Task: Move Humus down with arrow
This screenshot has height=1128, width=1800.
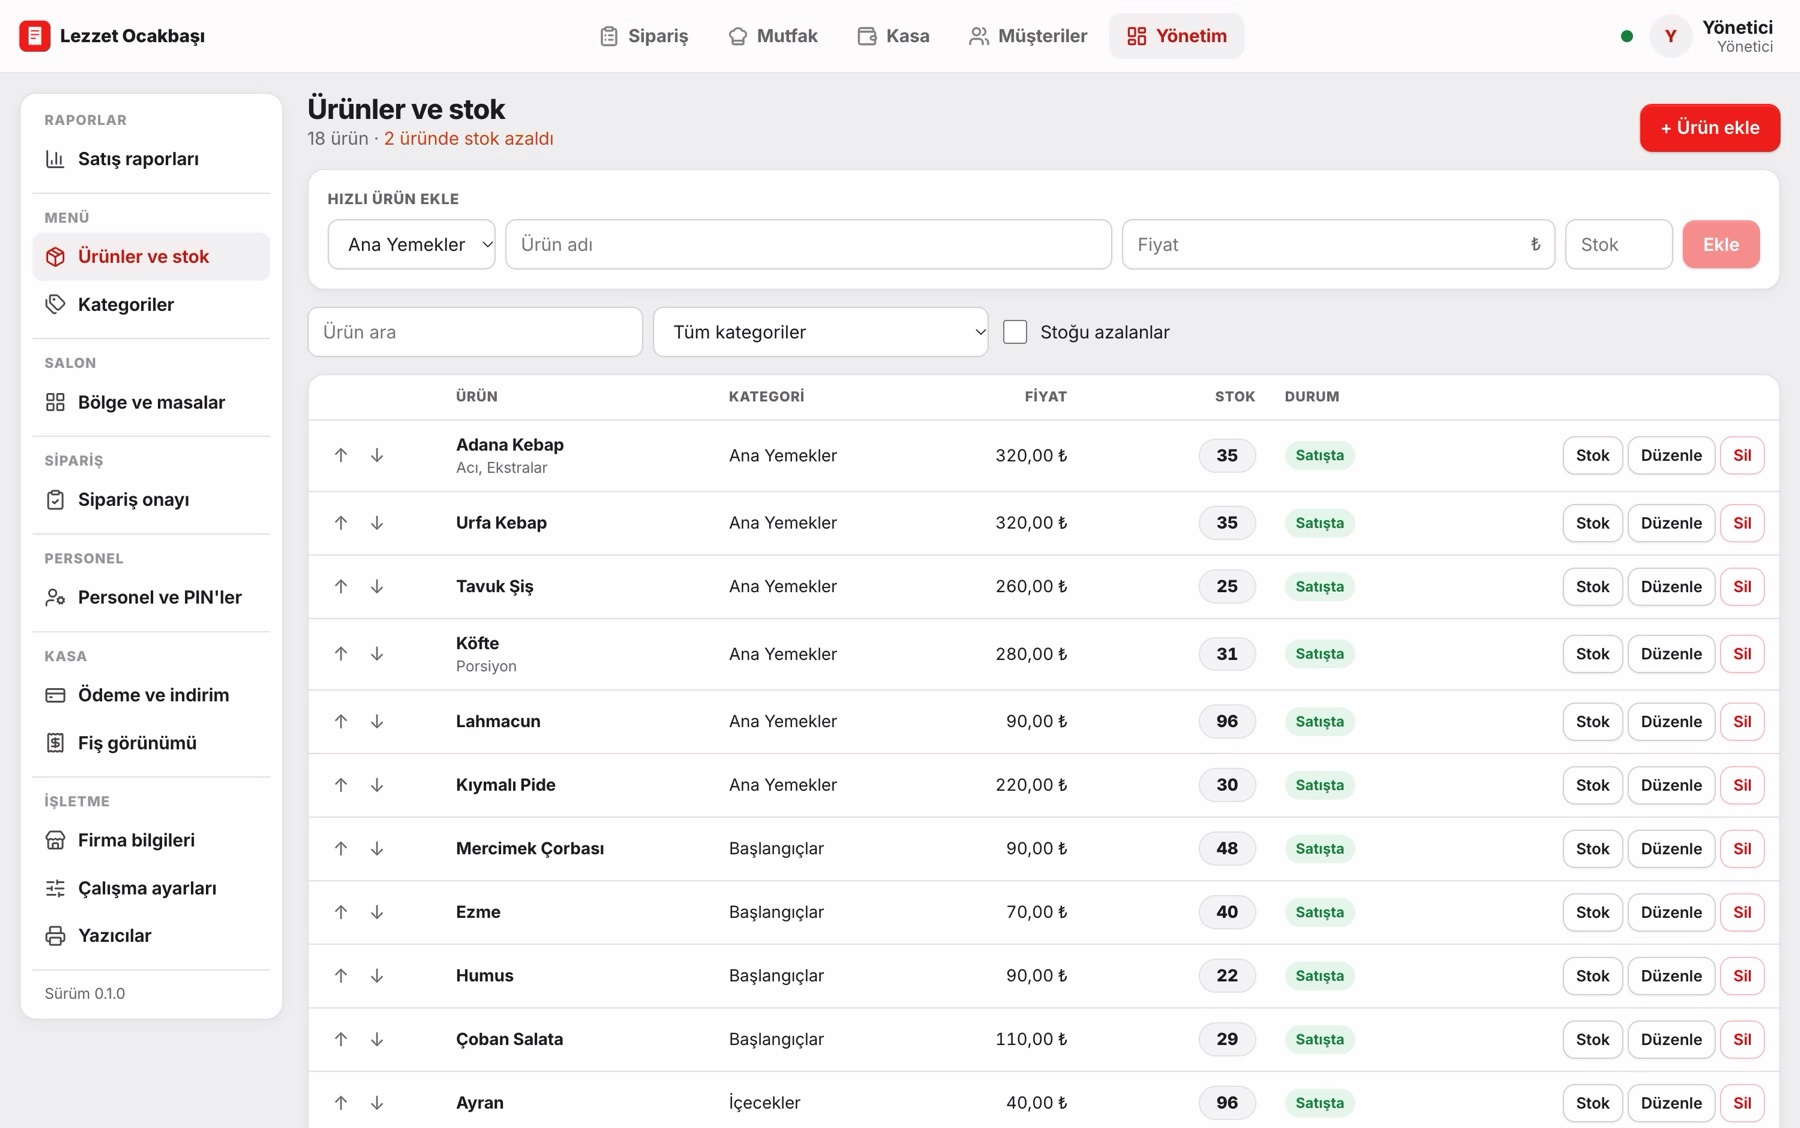Action: pyautogui.click(x=377, y=976)
